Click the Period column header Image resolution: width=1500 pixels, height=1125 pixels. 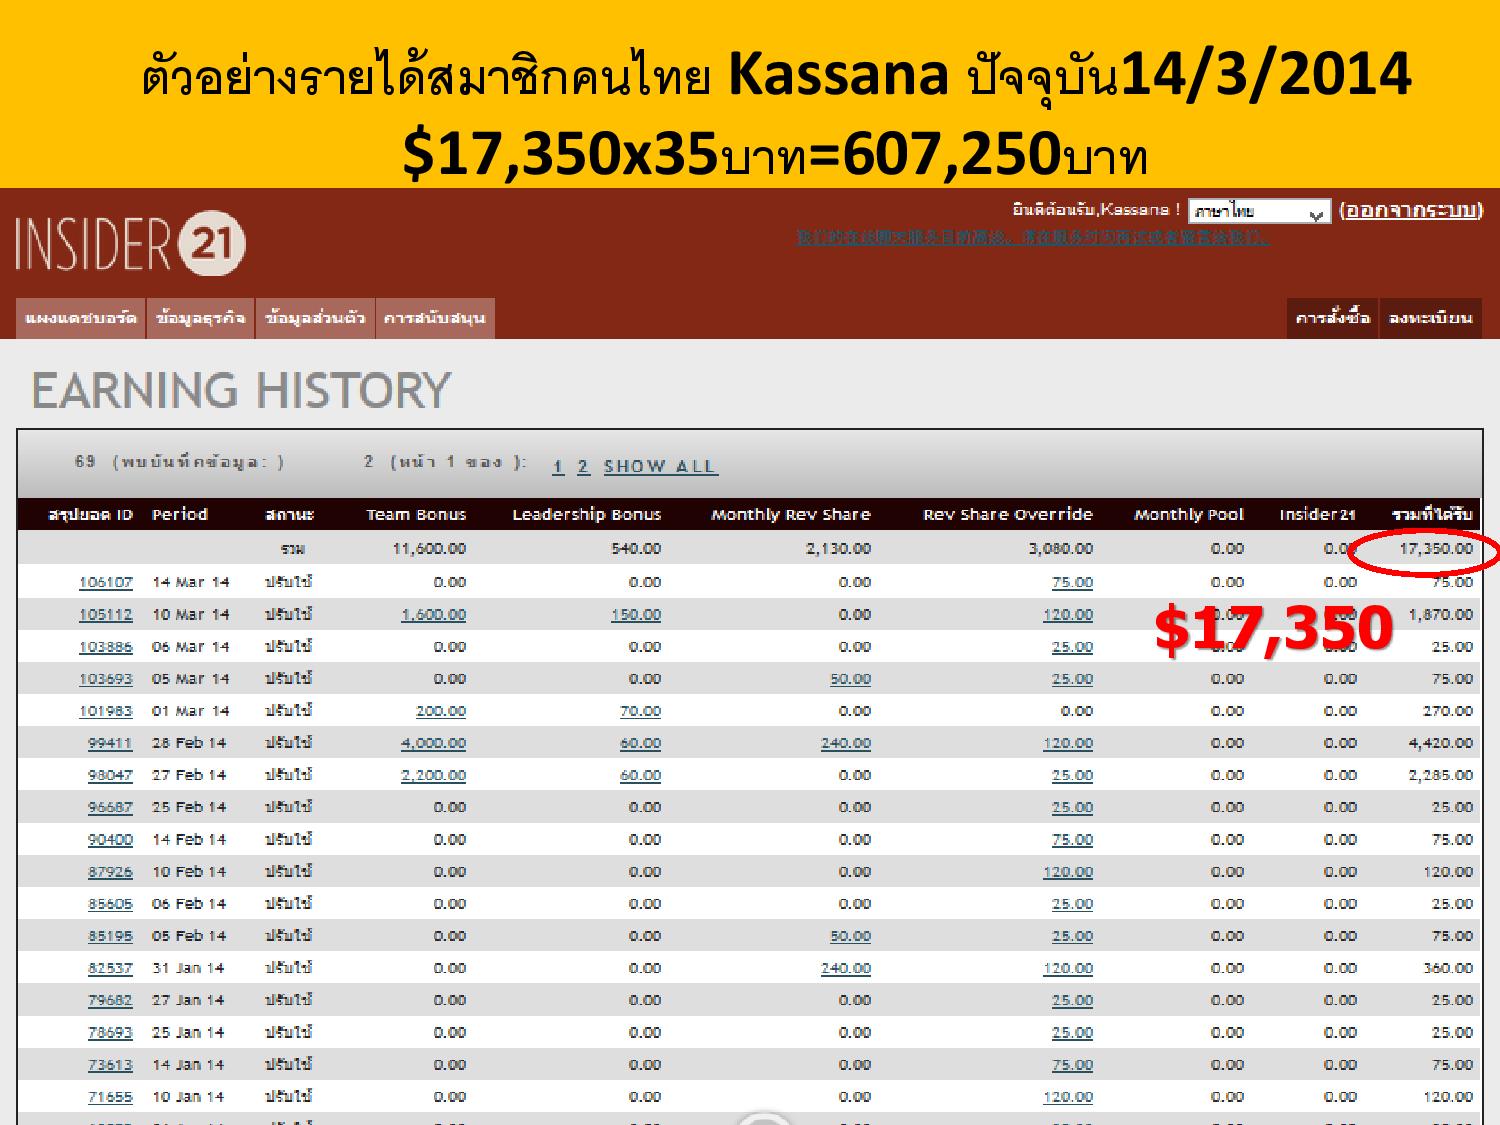pyautogui.click(x=180, y=515)
